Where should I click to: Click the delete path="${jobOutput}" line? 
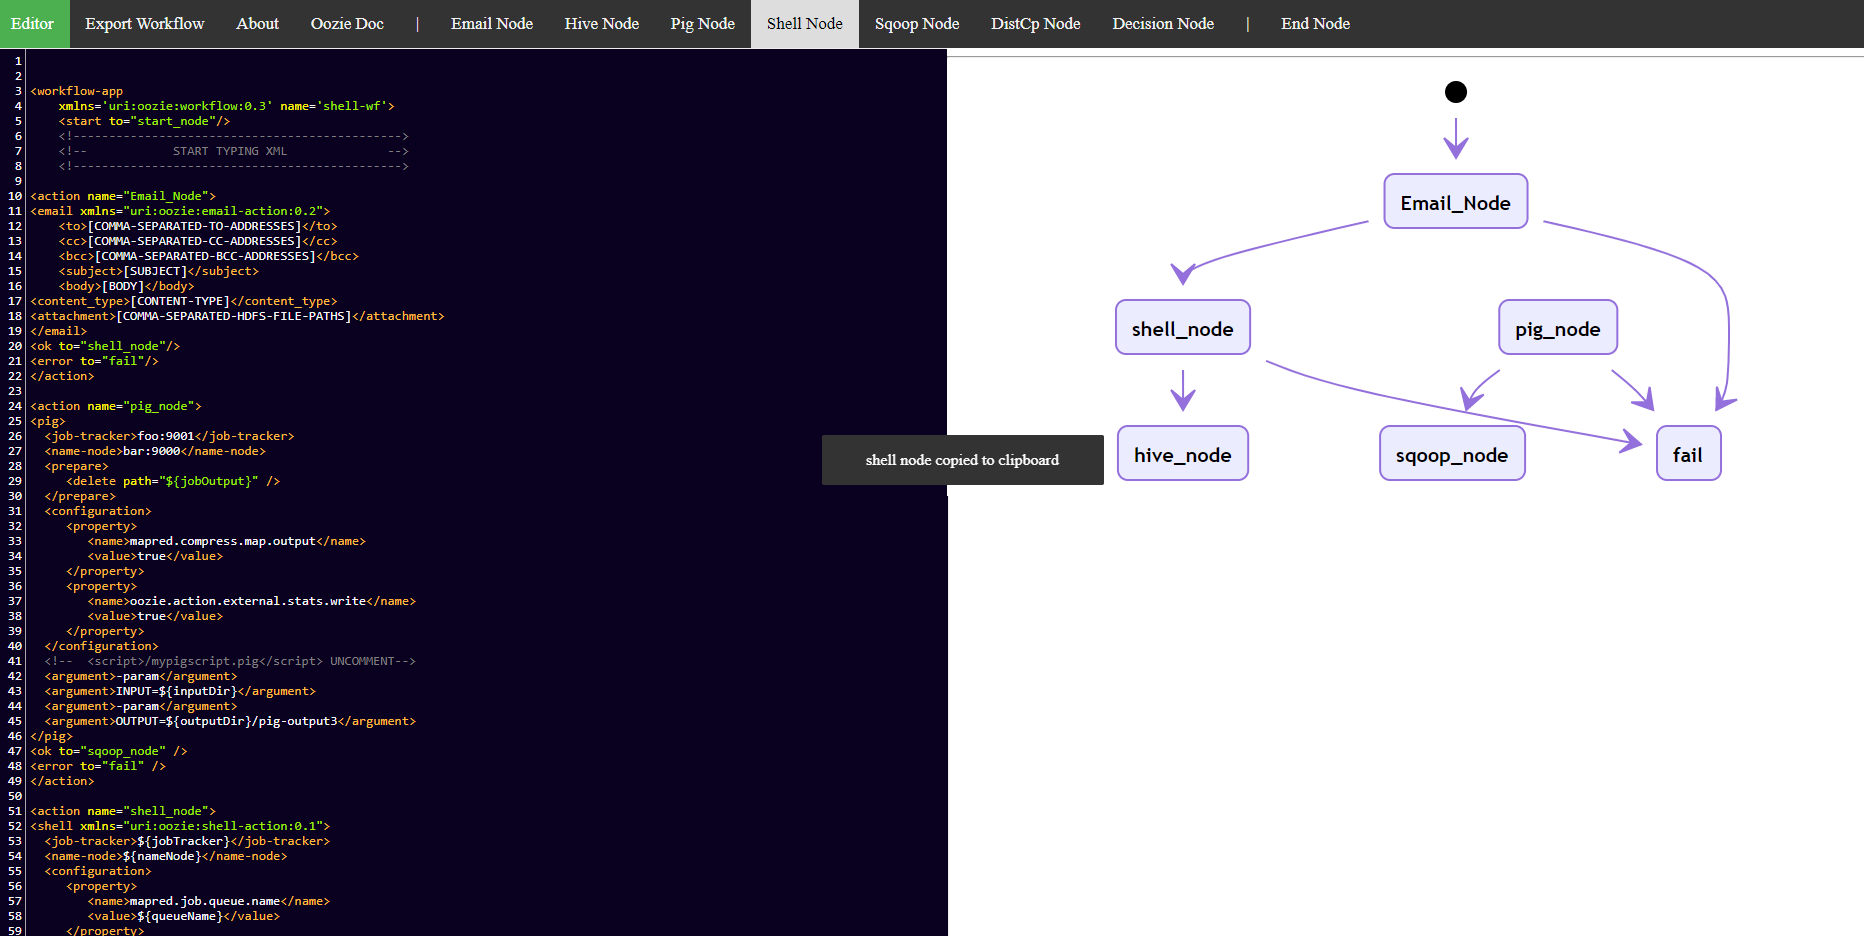pyautogui.click(x=173, y=481)
